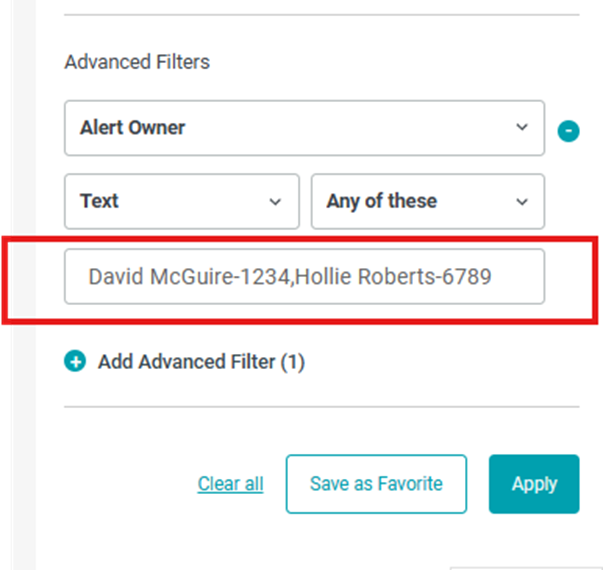
Task: Apply the advanced filters
Action: click(x=533, y=484)
